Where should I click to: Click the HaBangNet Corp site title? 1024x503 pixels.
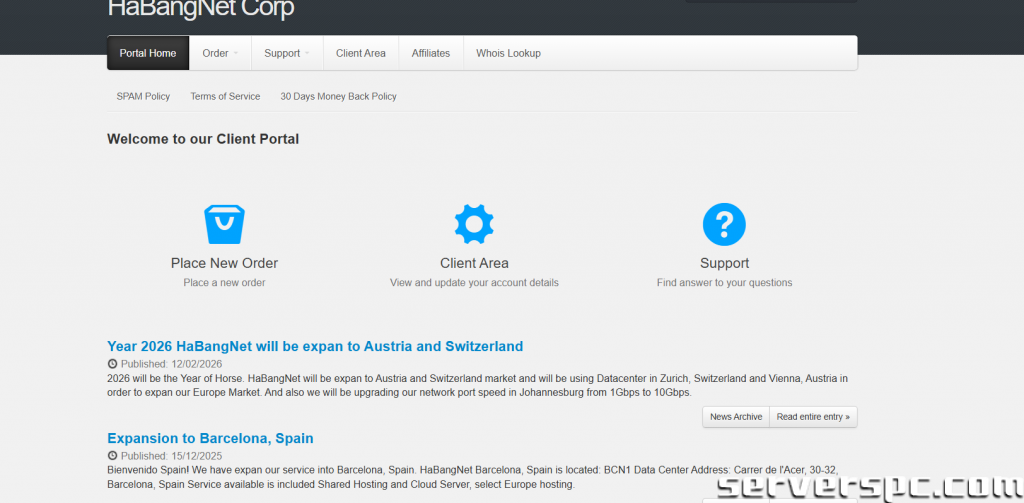(201, 10)
